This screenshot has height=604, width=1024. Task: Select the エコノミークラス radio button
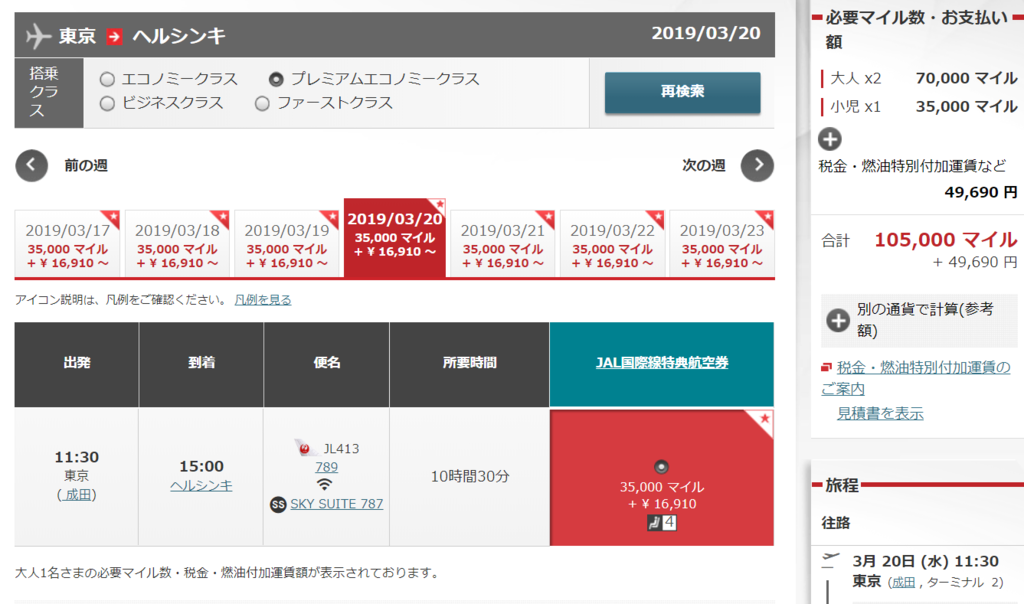107,80
